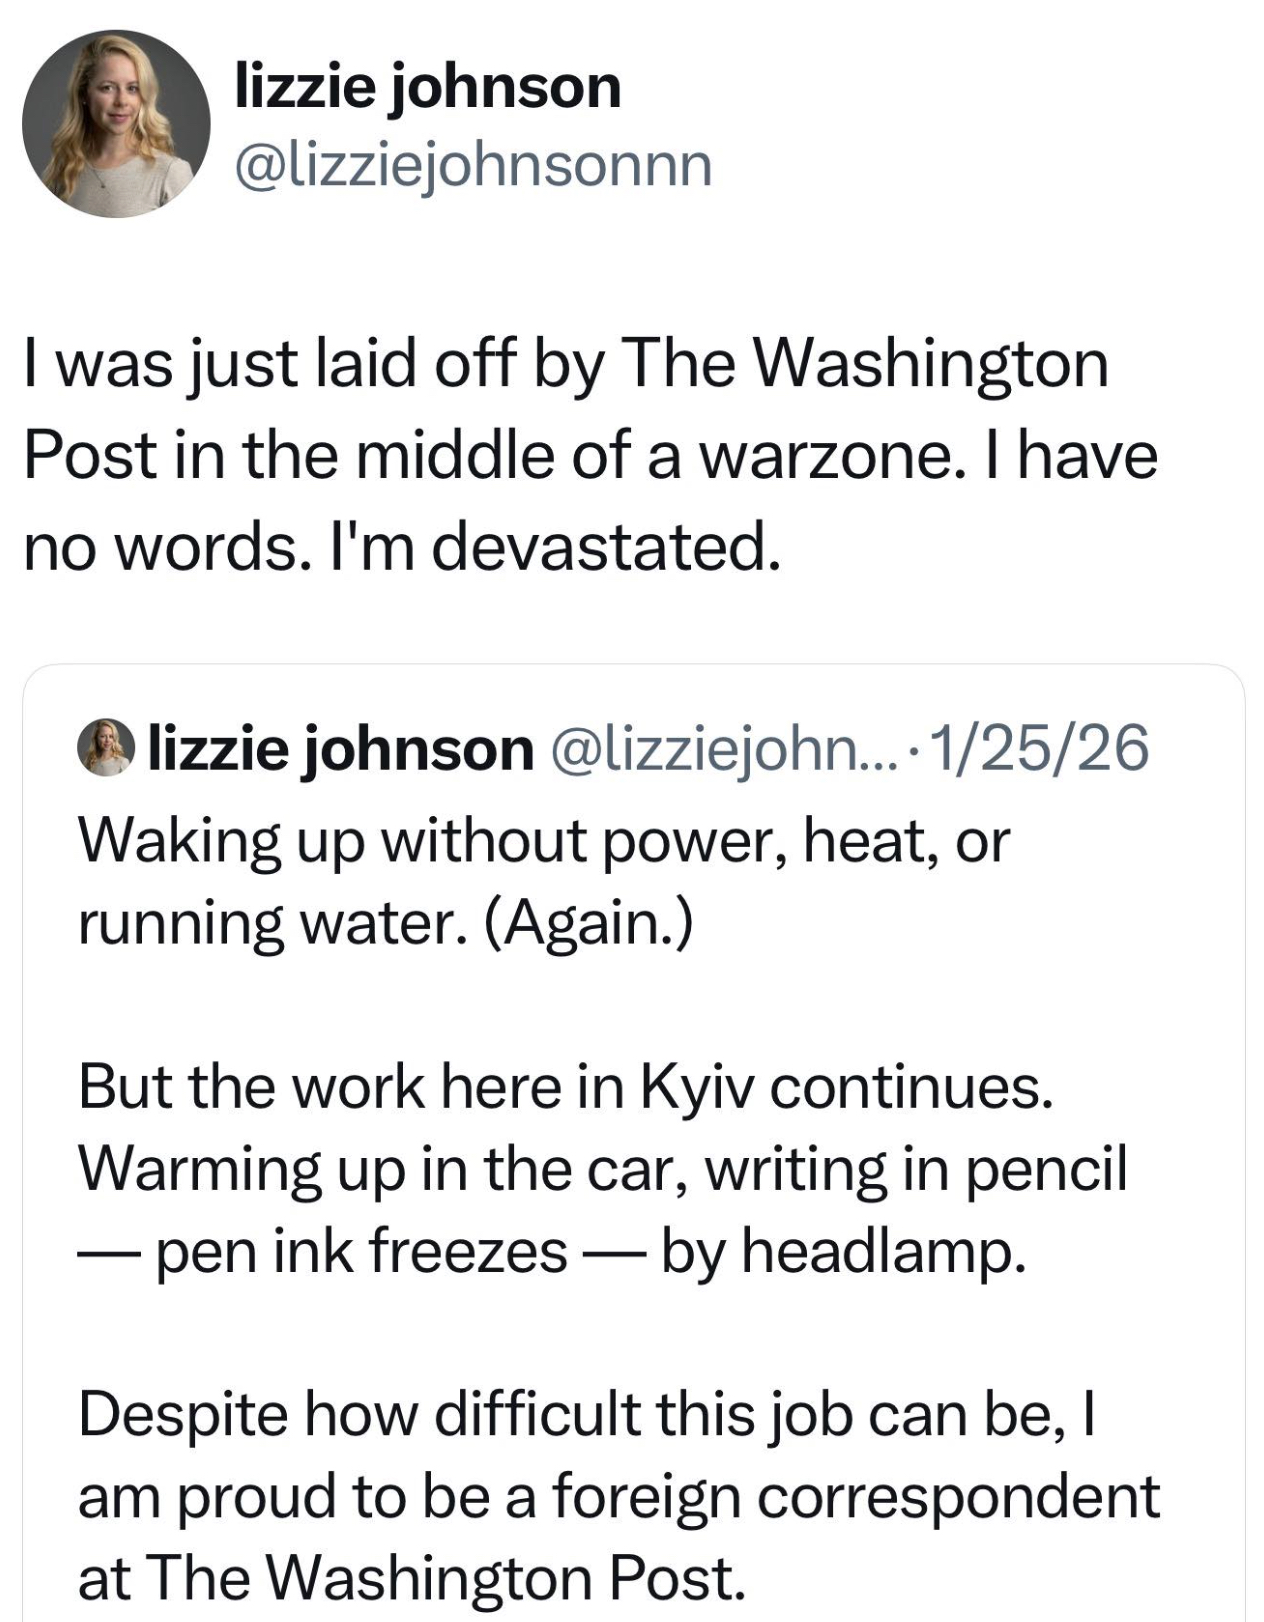Click the small avatar in the quoted tweet
The height and width of the screenshot is (1622, 1264).
(107, 748)
